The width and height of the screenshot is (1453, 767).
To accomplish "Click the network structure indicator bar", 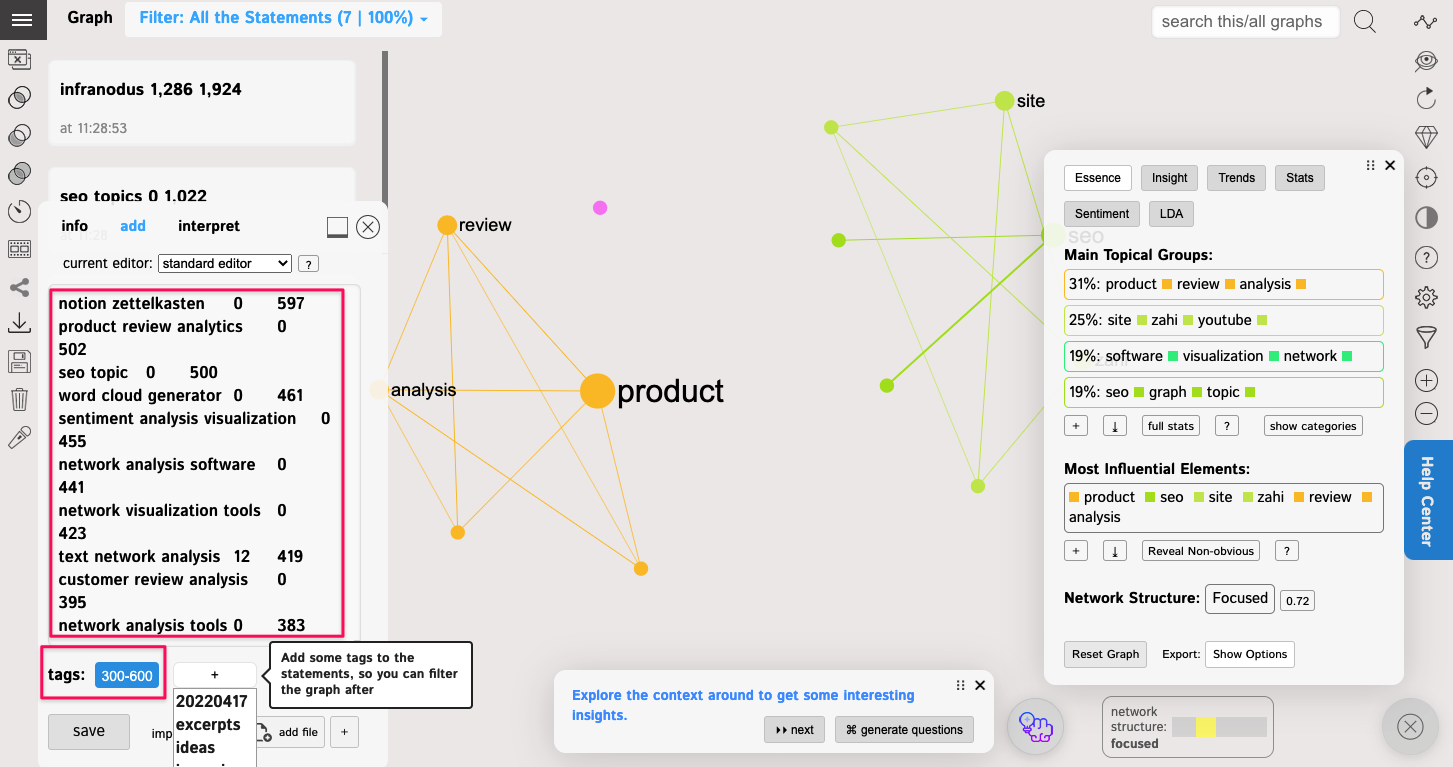I will 1219,727.
